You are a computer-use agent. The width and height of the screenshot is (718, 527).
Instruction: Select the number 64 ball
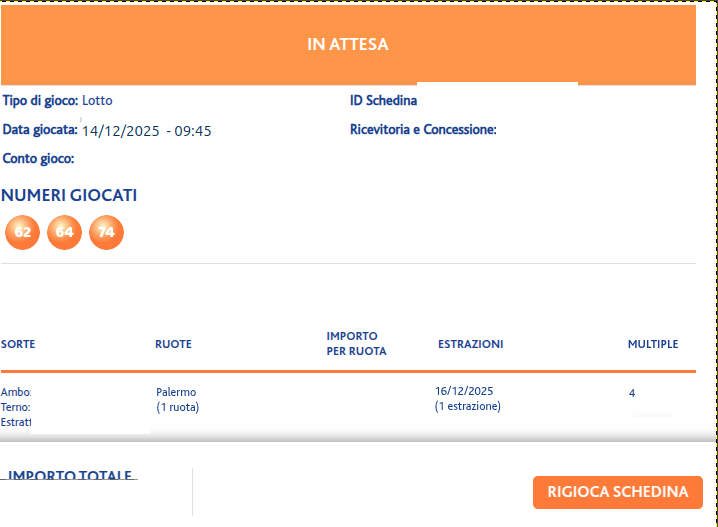[65, 232]
